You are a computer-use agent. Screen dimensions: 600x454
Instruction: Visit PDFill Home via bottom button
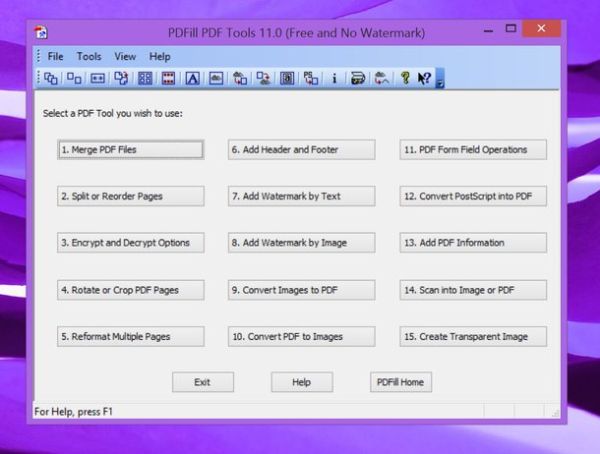(x=400, y=382)
